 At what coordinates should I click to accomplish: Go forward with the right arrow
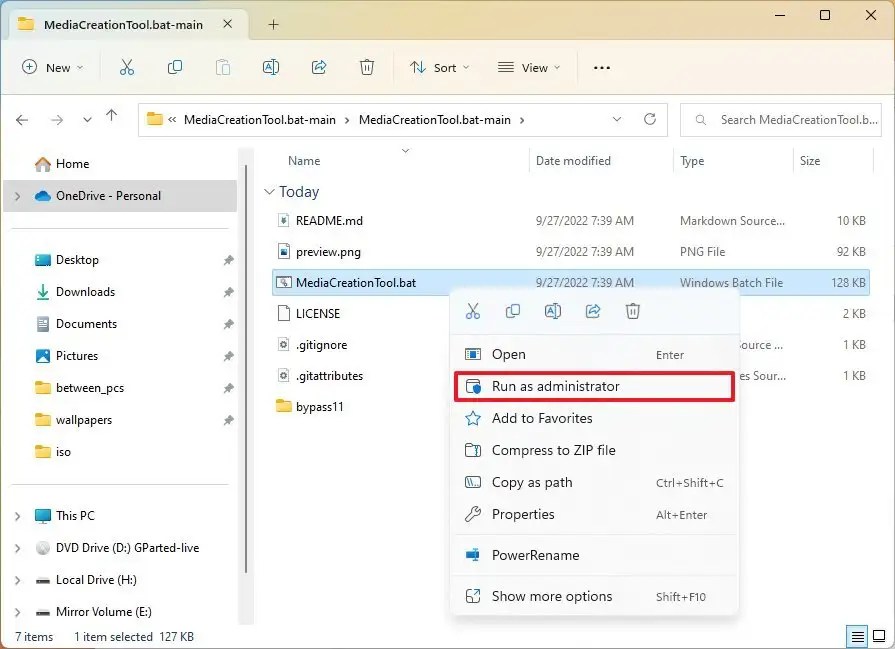(57, 120)
